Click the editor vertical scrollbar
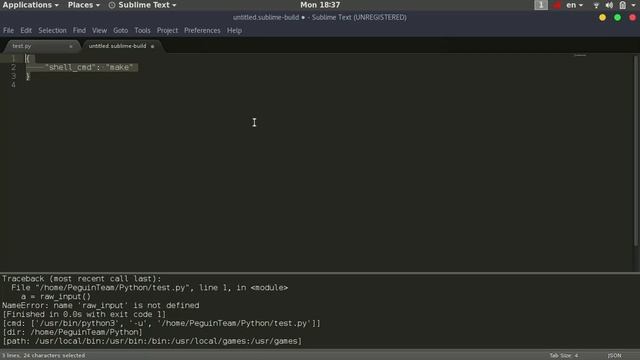 (x=636, y=151)
